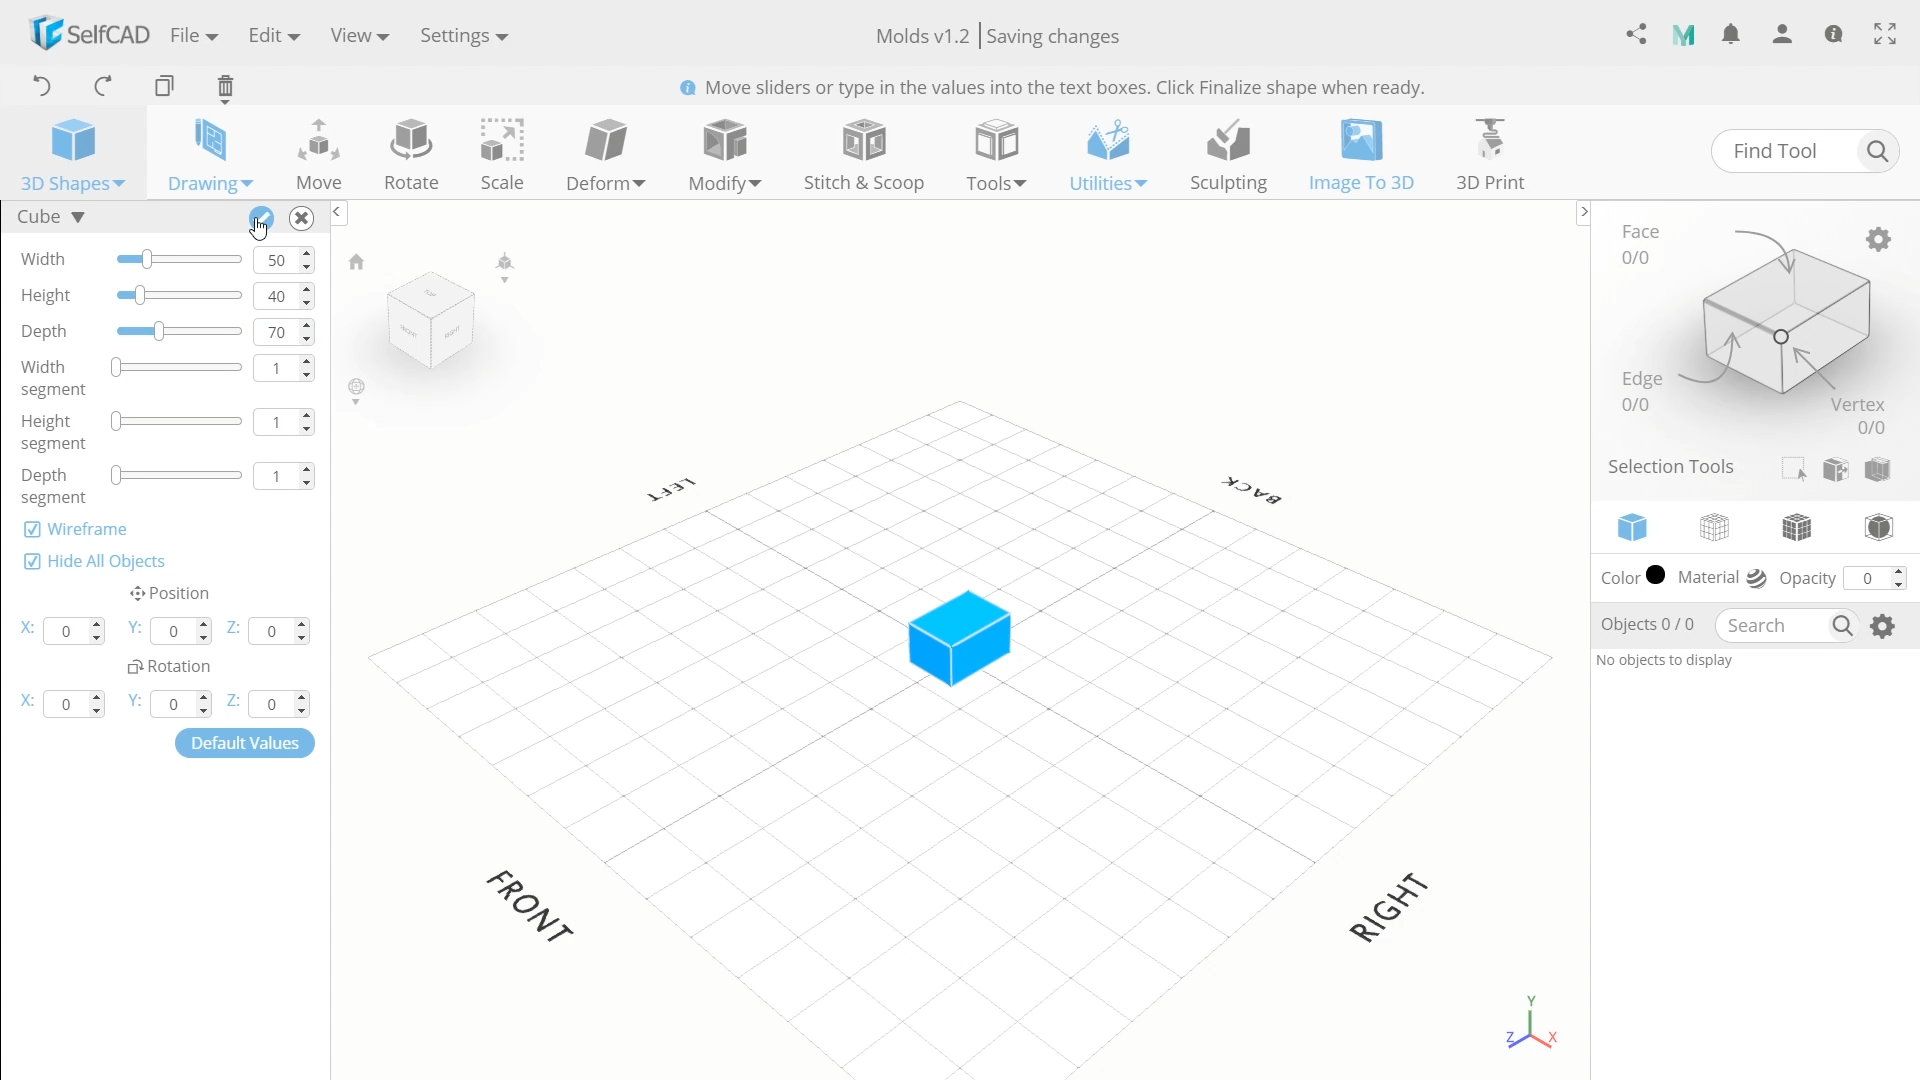The width and height of the screenshot is (1920, 1080).
Task: Click the SelfCAD logo
Action: coord(90,34)
